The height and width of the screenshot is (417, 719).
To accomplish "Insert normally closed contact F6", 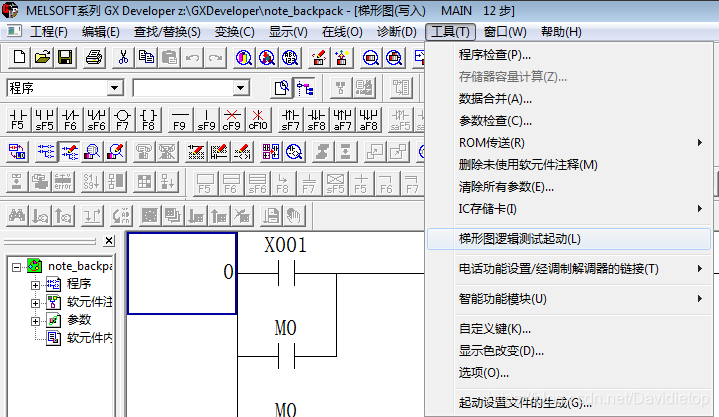I will pyautogui.click(x=70, y=120).
